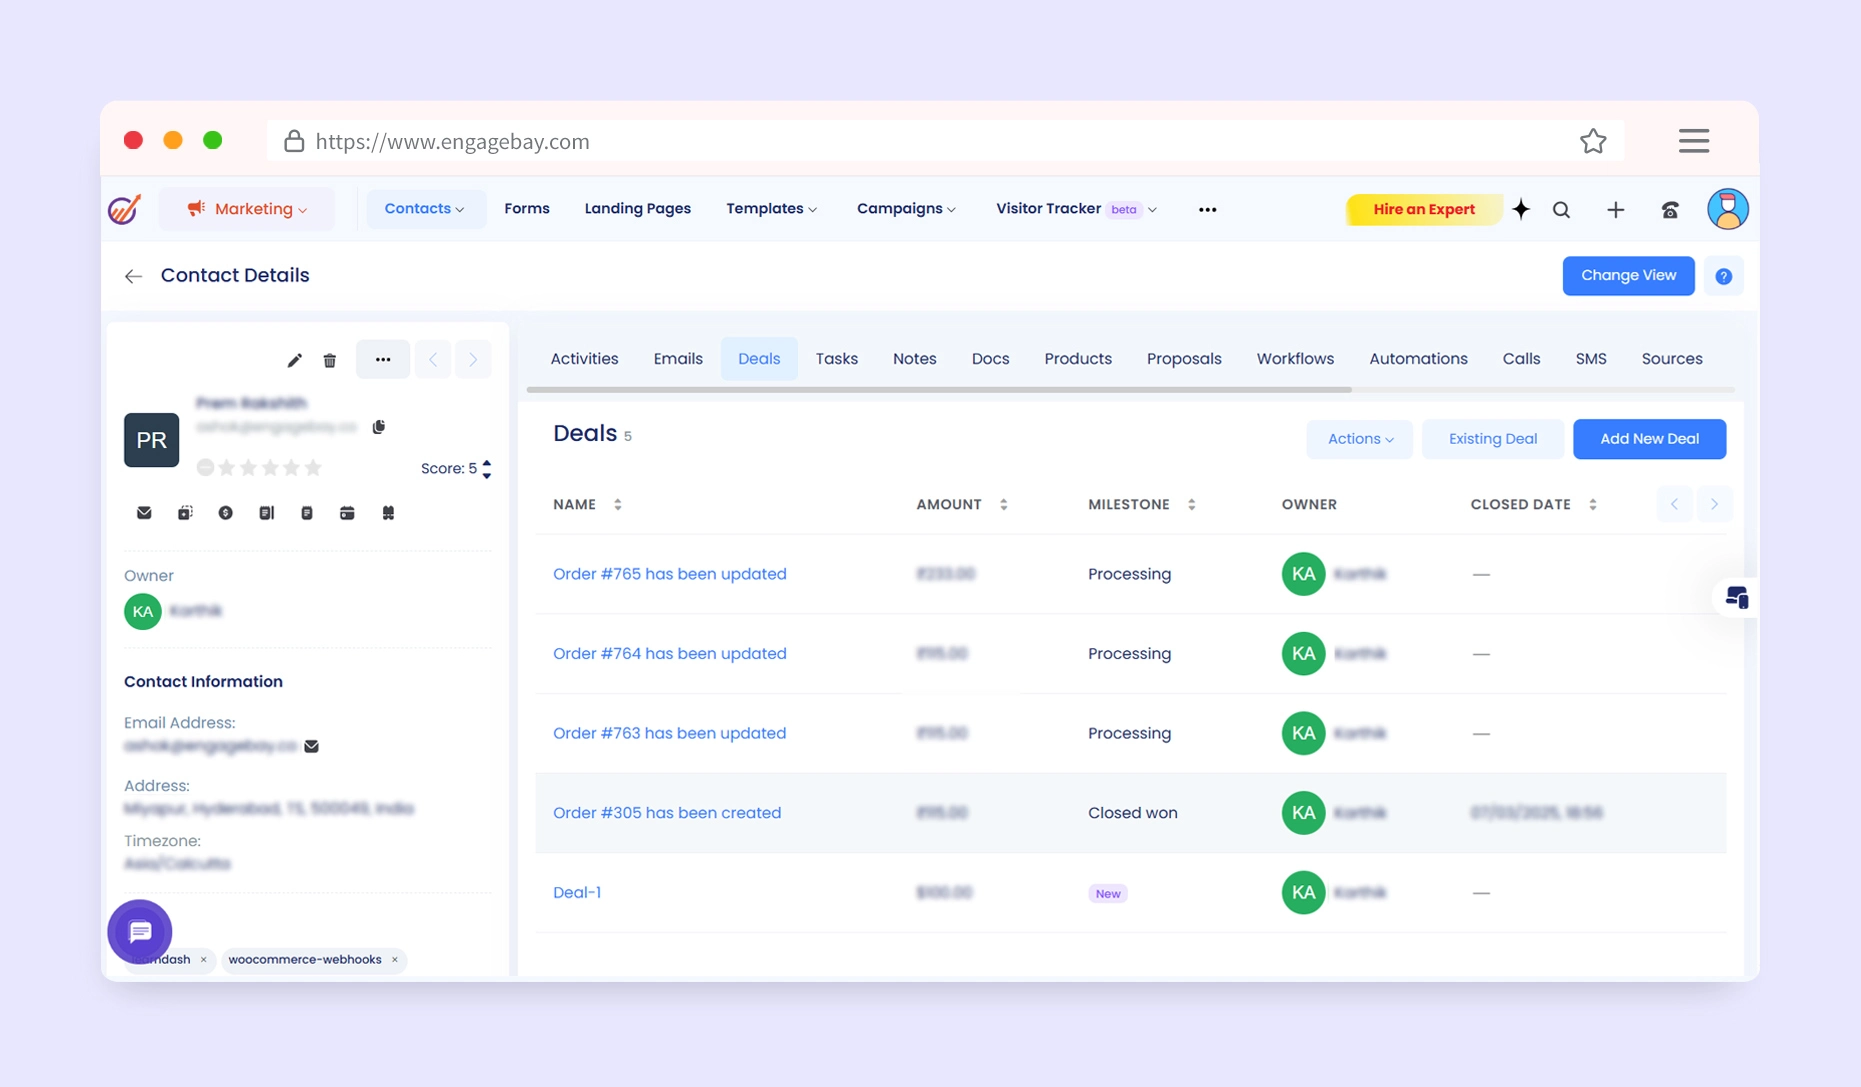
Task: Switch to the Tasks tab
Action: tap(836, 359)
